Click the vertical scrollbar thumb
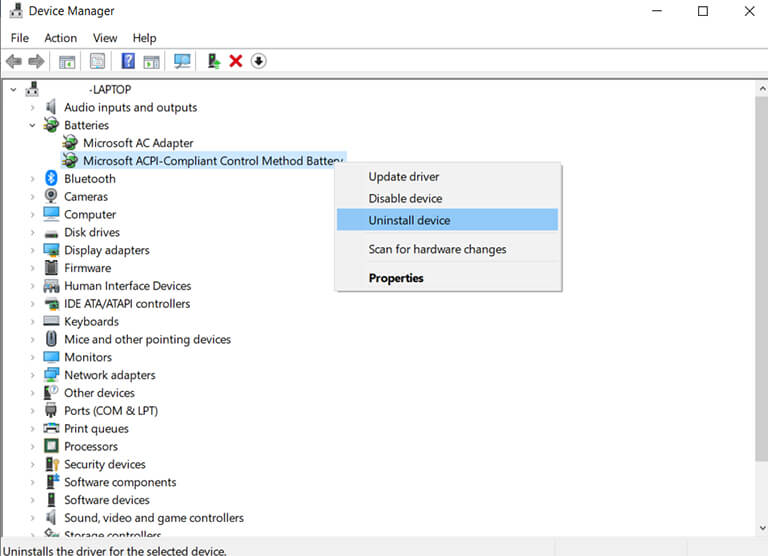 click(x=762, y=278)
